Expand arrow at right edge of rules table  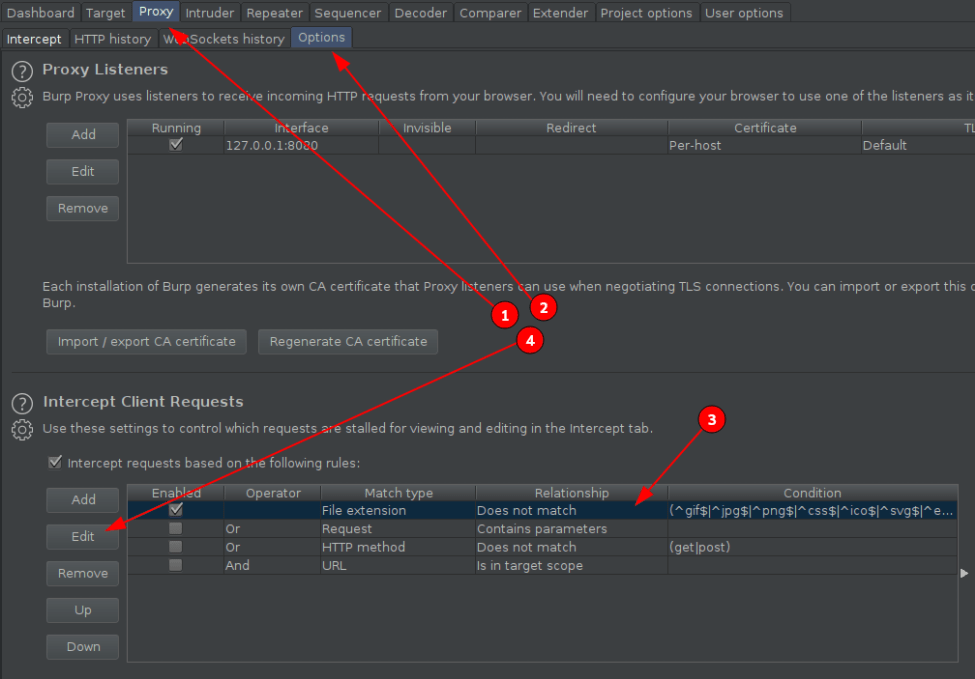(x=964, y=573)
